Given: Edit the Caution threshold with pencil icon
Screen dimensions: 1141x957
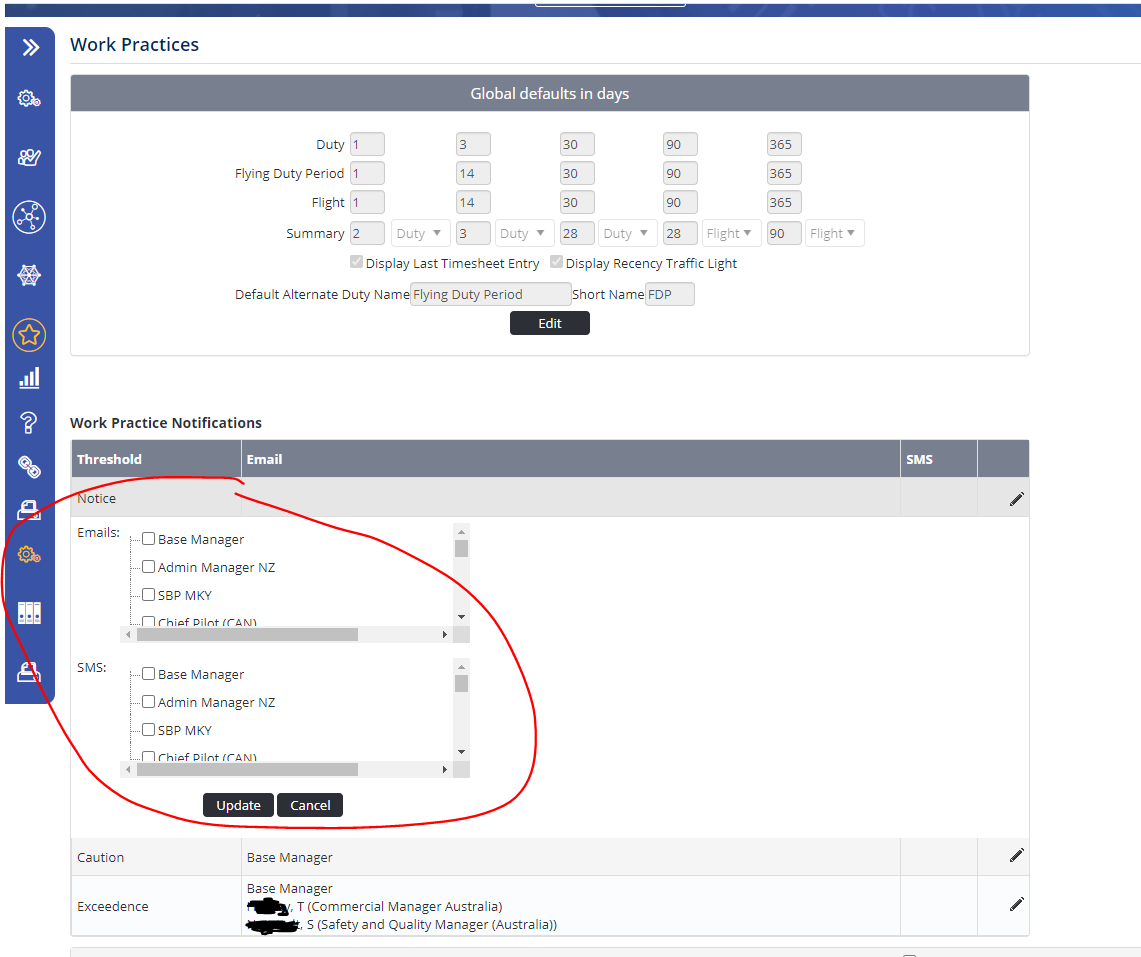Looking at the screenshot, I should tap(1016, 856).
